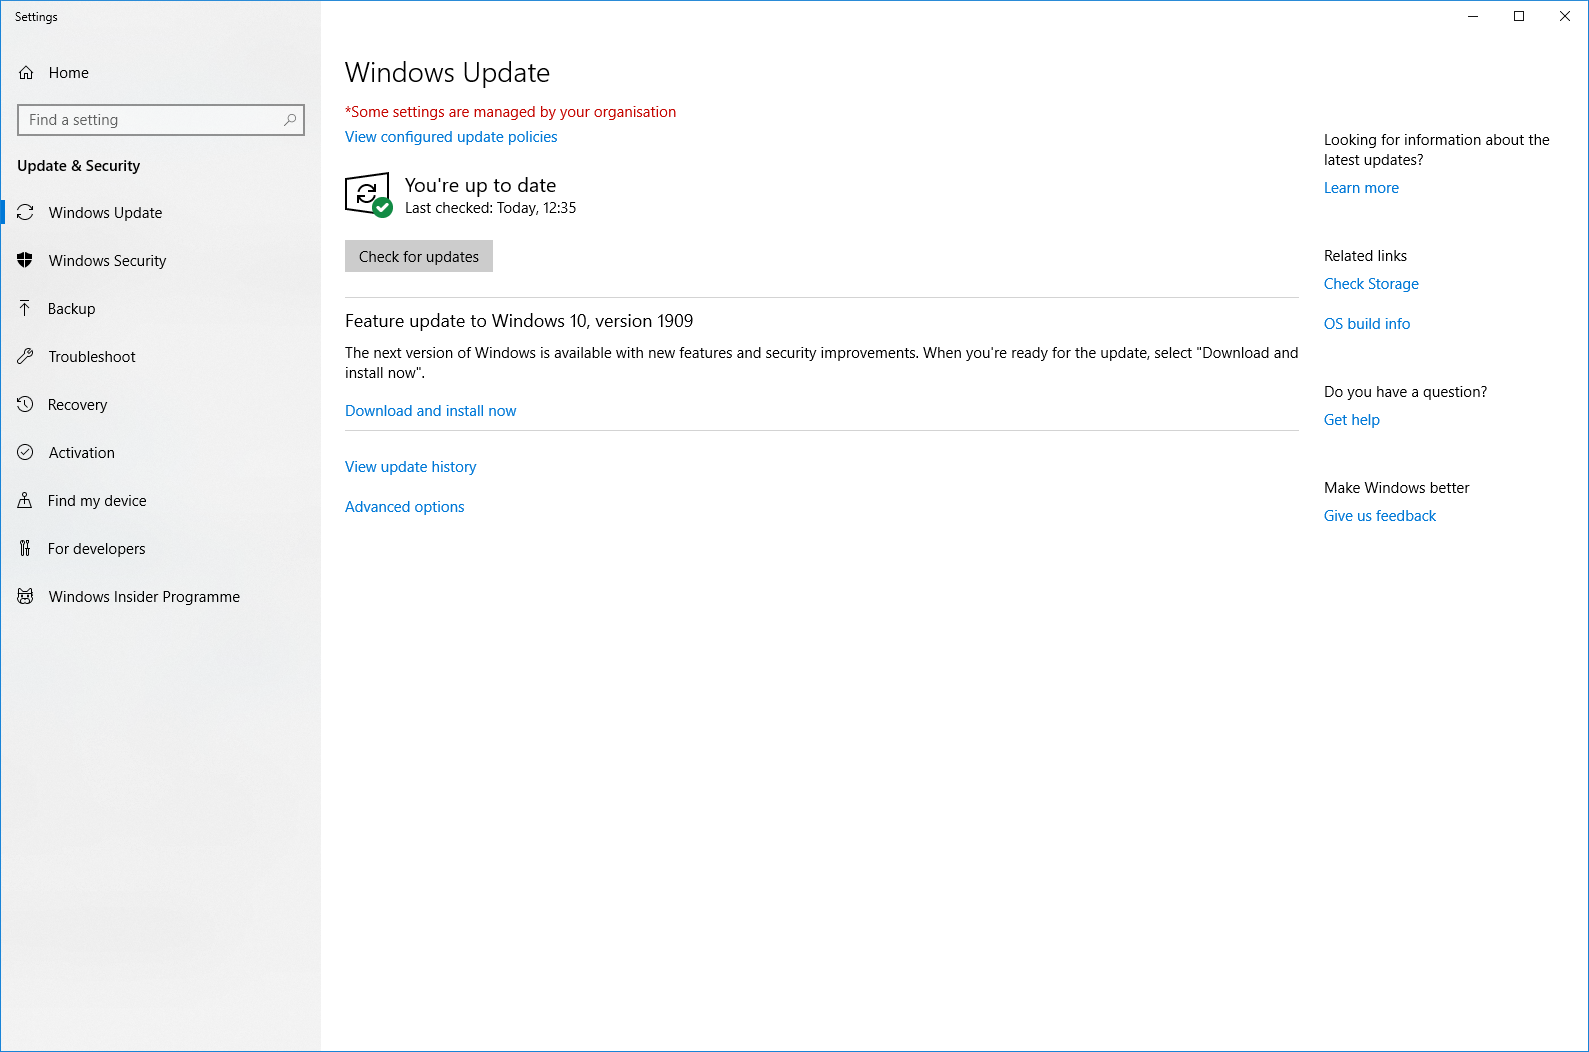Viewport: 1589px width, 1052px height.
Task: Open the Recovery settings page
Action: (x=160, y=405)
